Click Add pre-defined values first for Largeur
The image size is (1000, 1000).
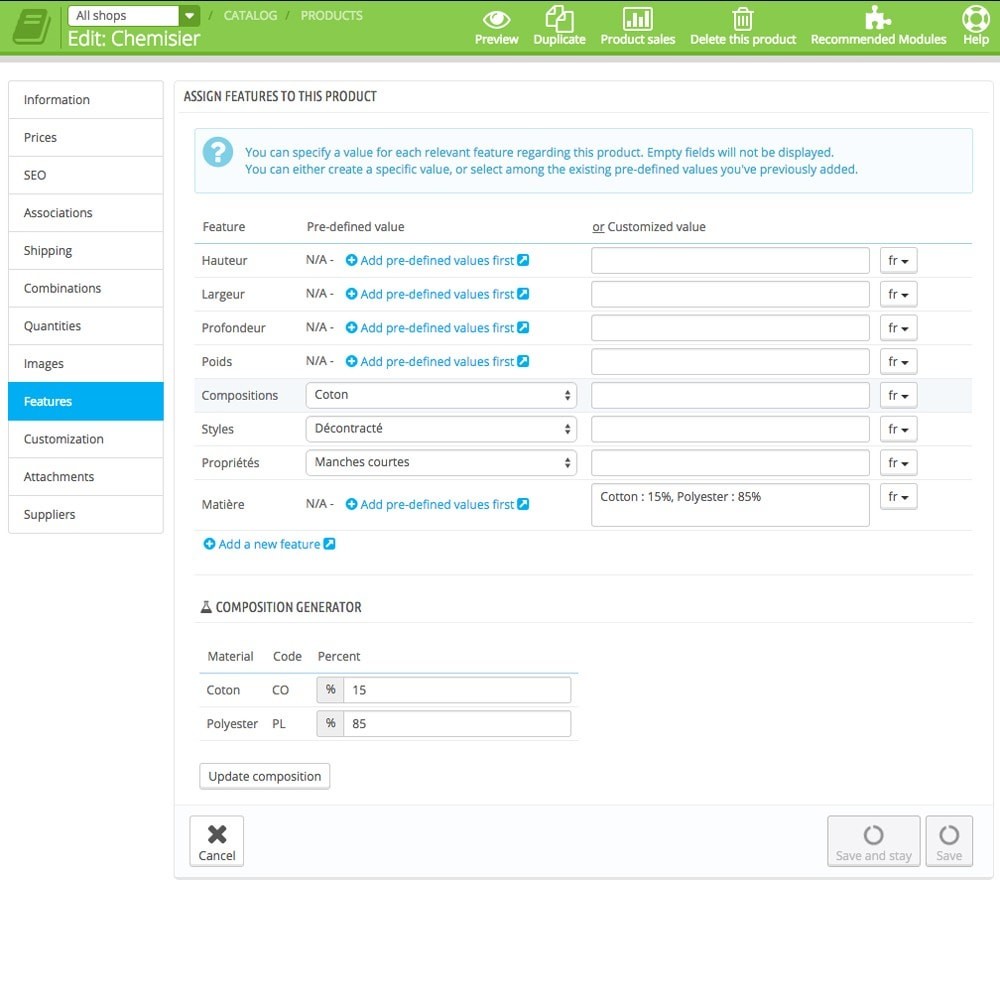click(437, 294)
